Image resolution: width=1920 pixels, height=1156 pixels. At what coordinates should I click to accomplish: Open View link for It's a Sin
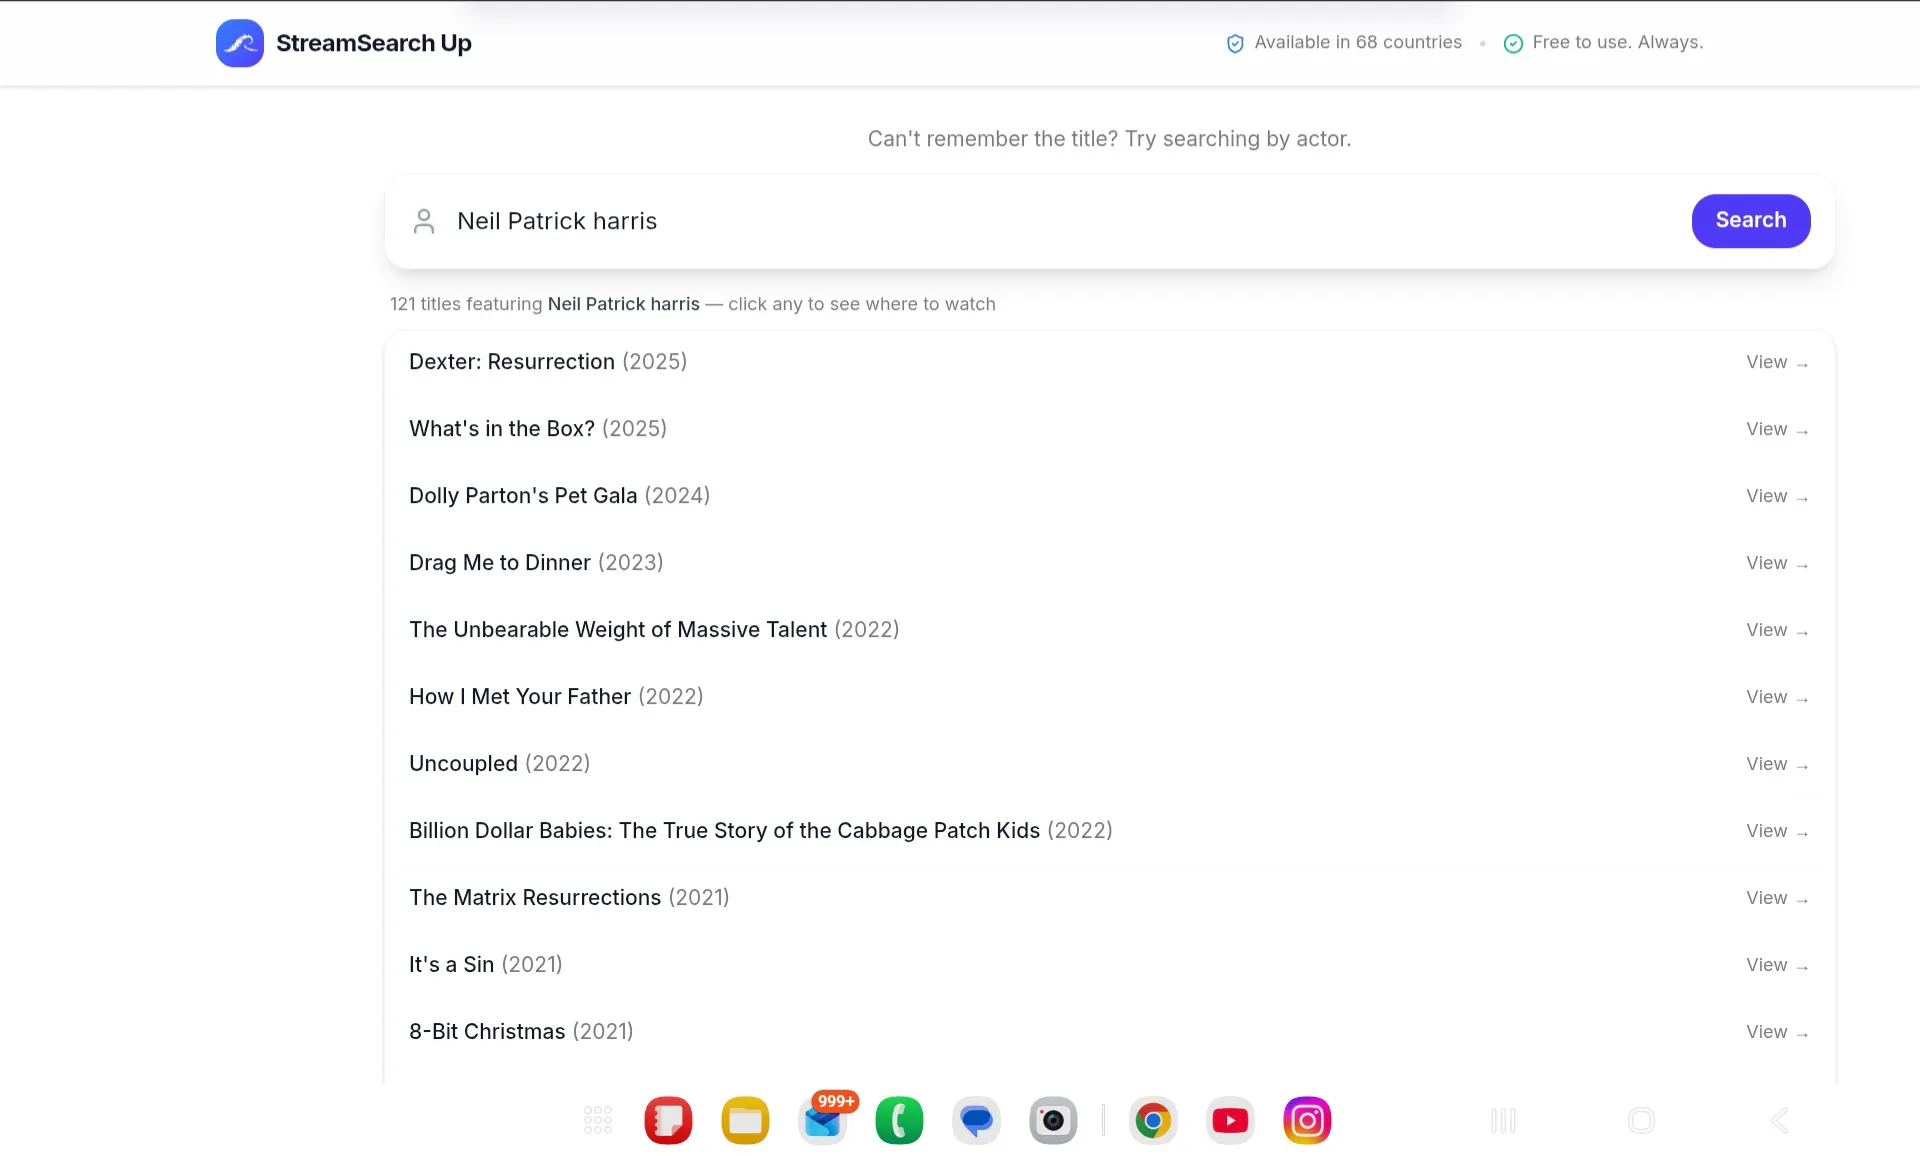tap(1777, 965)
